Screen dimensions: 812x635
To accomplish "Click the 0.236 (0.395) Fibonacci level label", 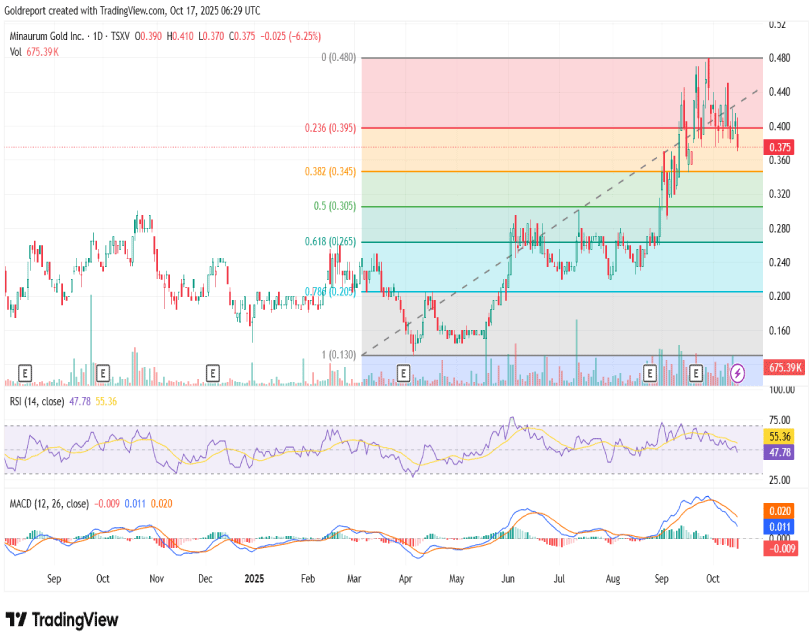I will [330, 128].
